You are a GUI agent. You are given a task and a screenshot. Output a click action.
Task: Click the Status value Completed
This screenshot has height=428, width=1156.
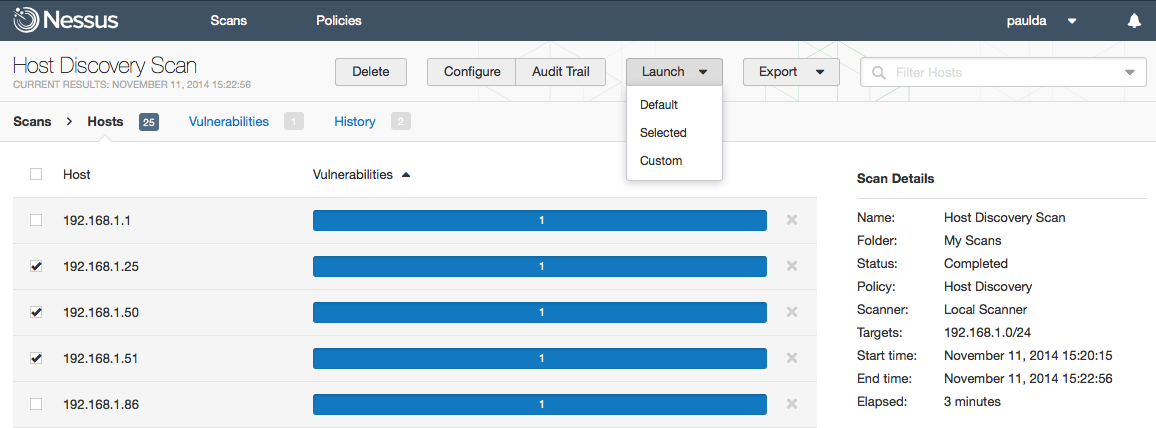click(975, 264)
